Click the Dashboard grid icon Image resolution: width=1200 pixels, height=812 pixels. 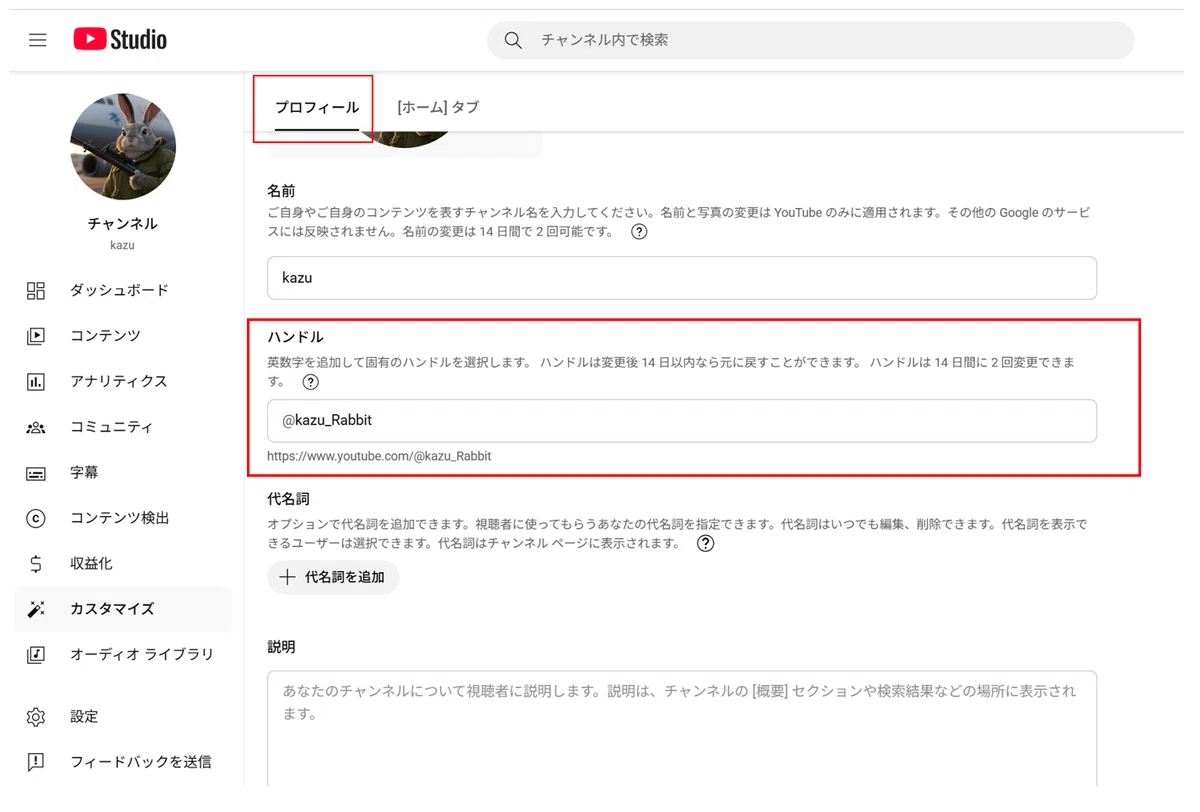pyautogui.click(x=36, y=291)
